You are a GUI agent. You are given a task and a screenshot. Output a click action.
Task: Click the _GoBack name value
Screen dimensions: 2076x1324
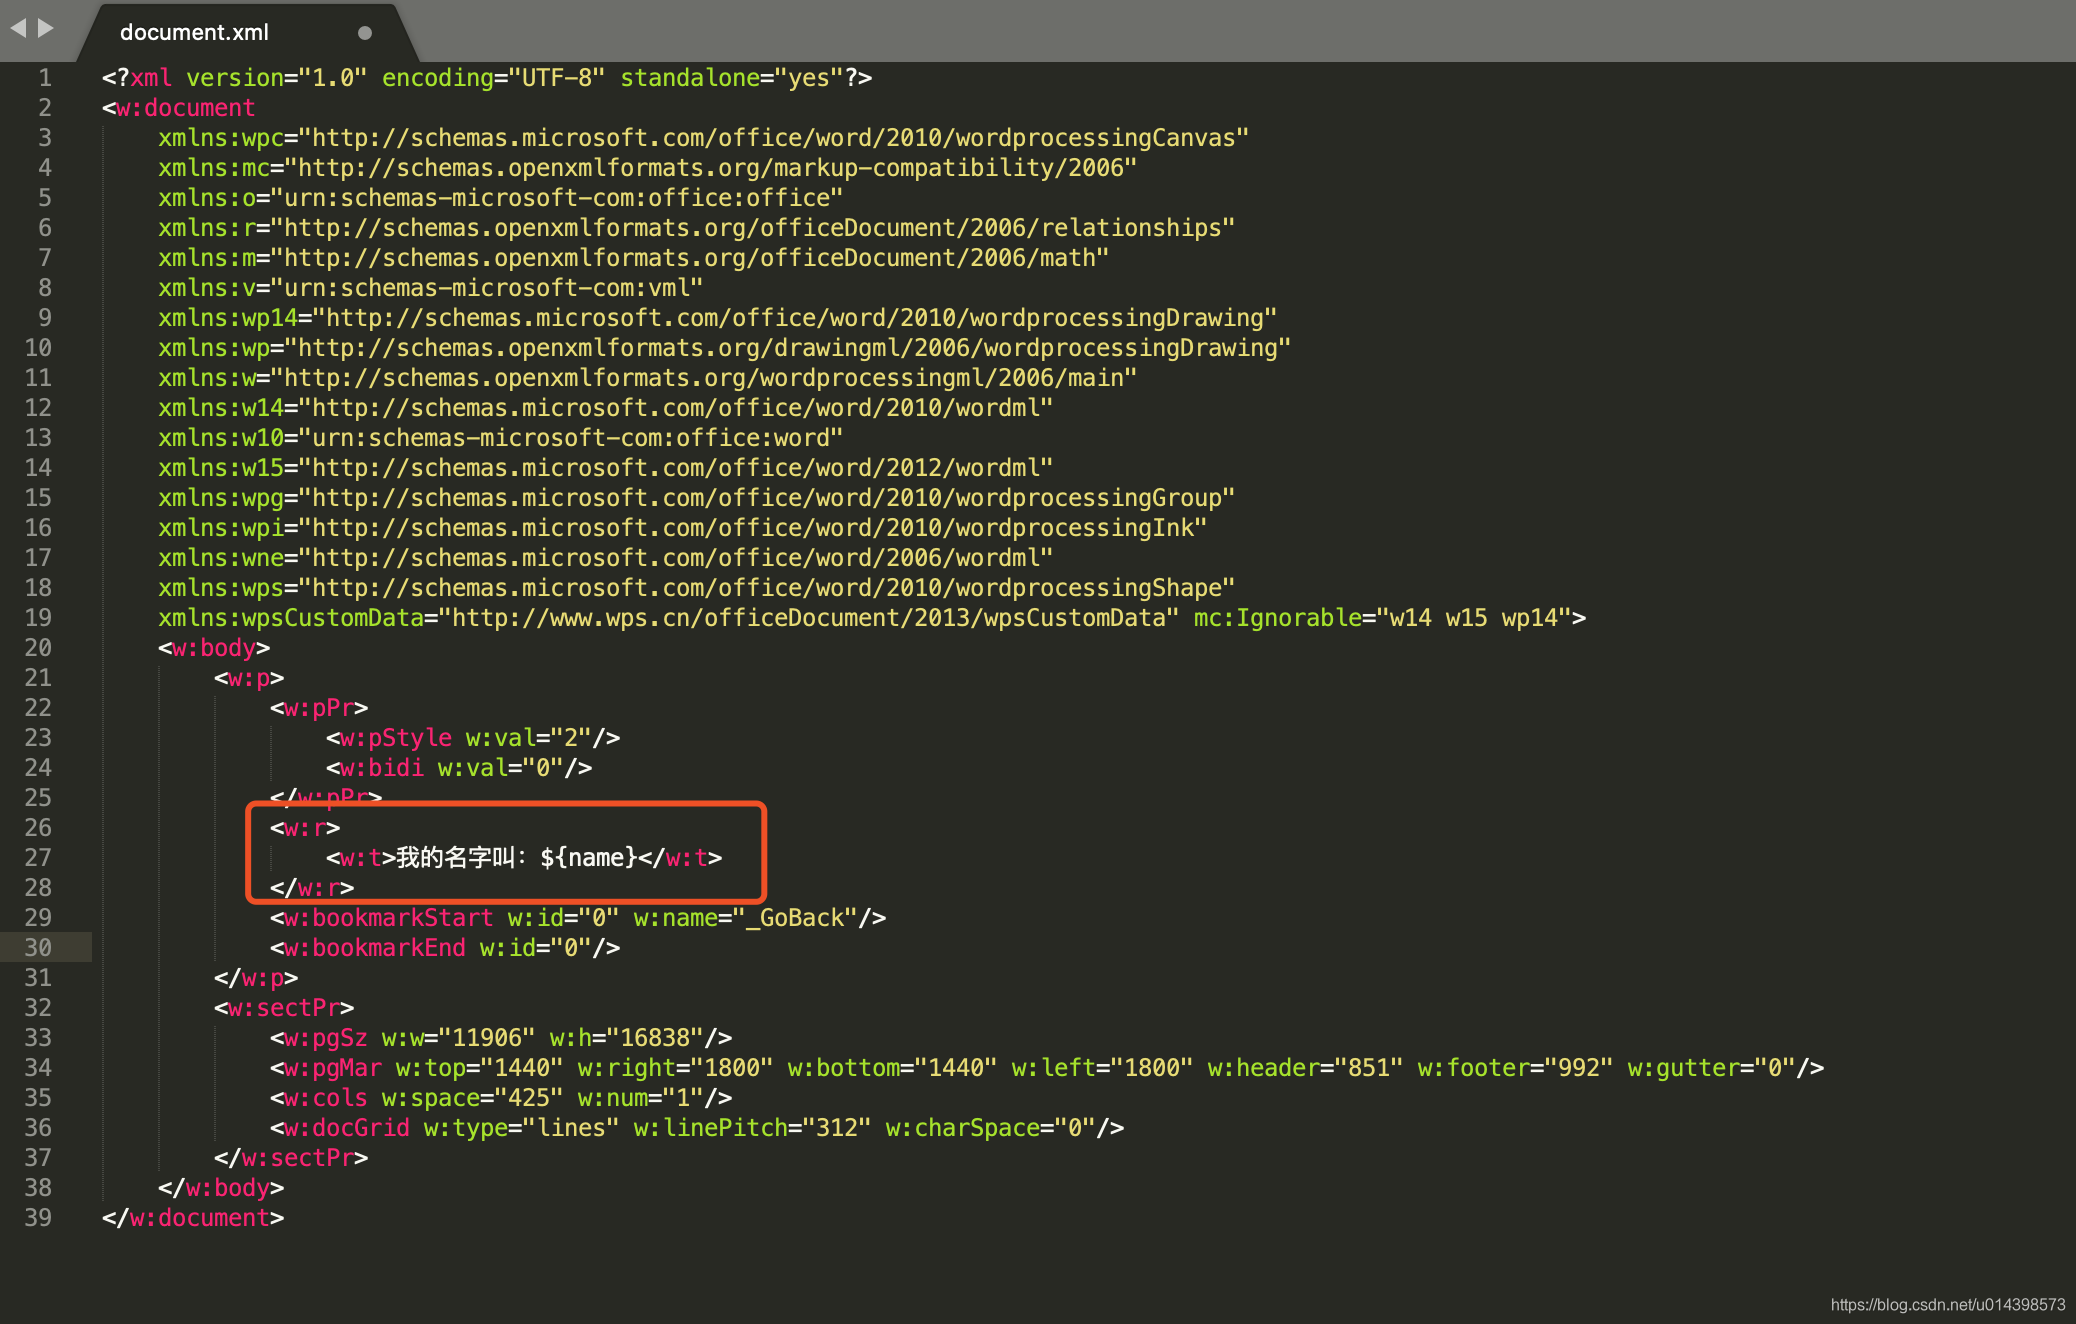[795, 918]
